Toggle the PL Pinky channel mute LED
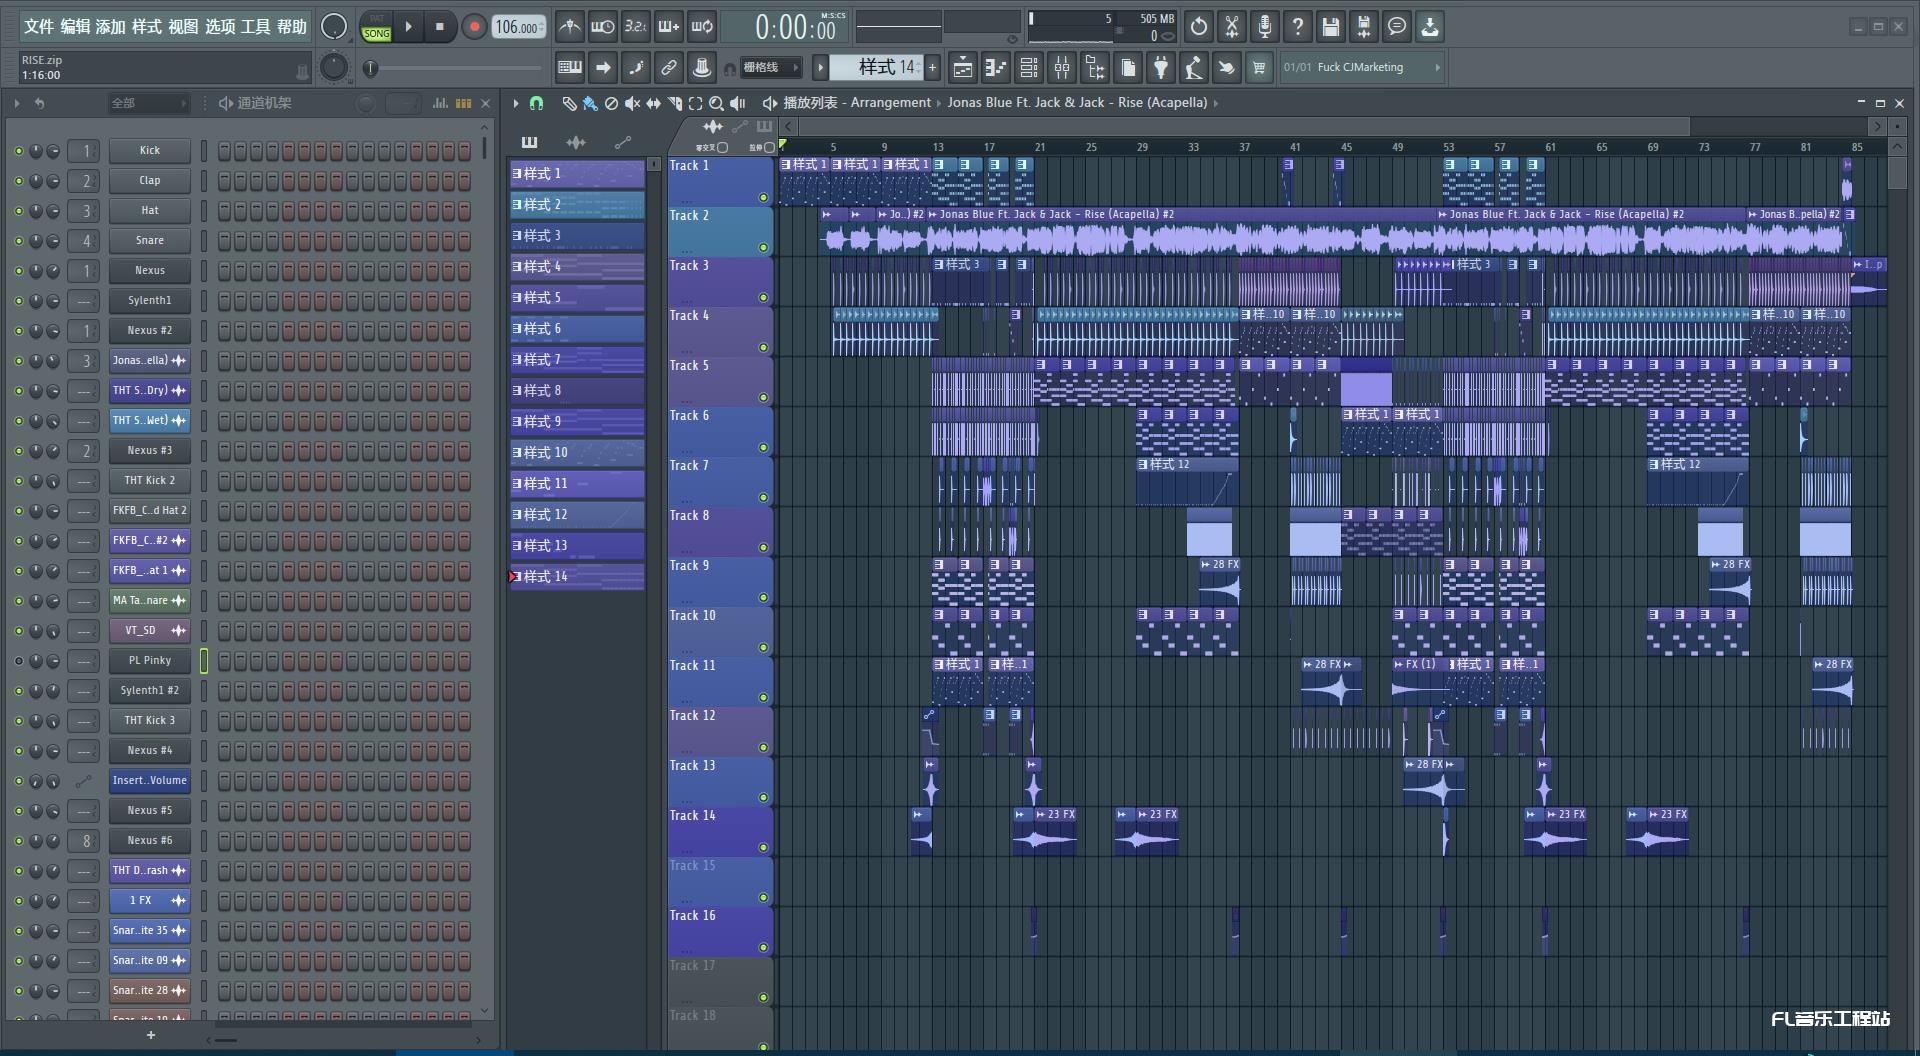The width and height of the screenshot is (1920, 1056). [x=18, y=661]
